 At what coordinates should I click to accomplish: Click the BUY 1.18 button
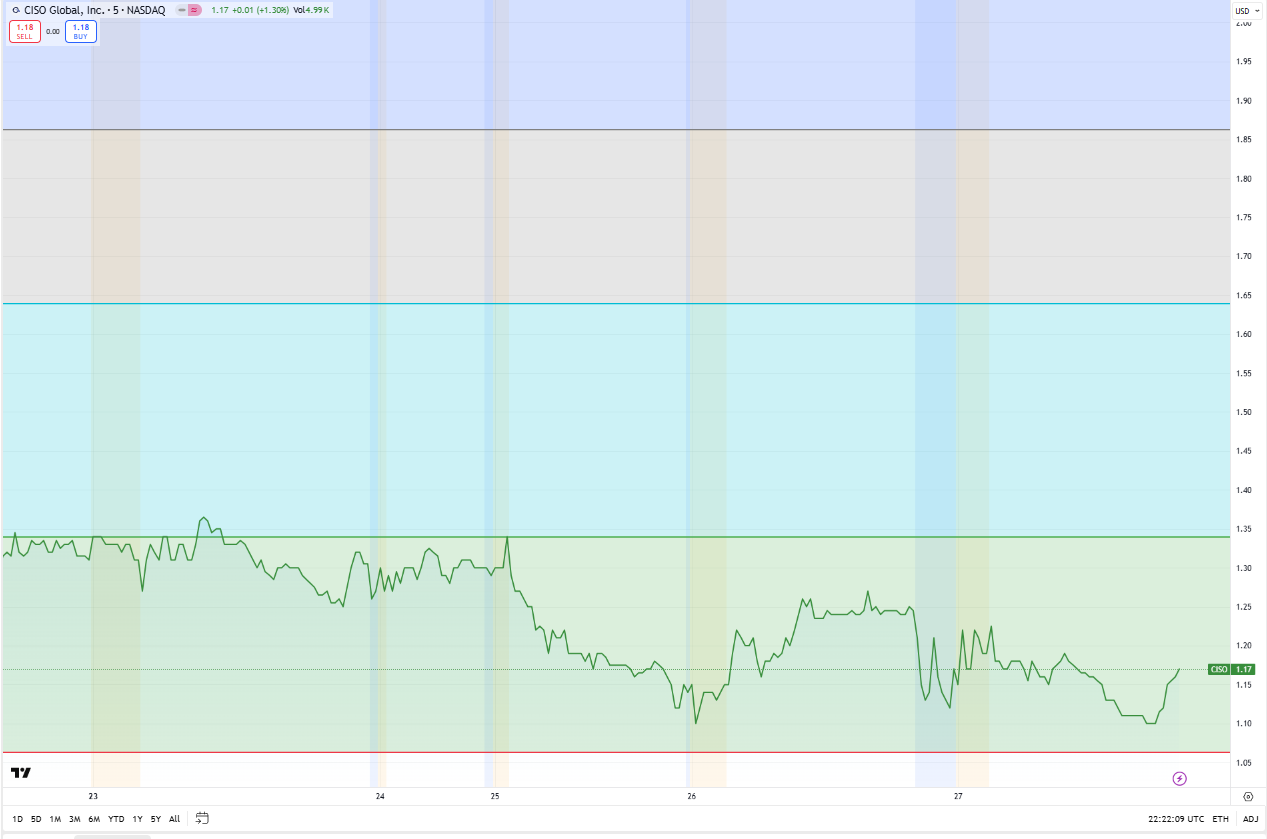point(81,31)
